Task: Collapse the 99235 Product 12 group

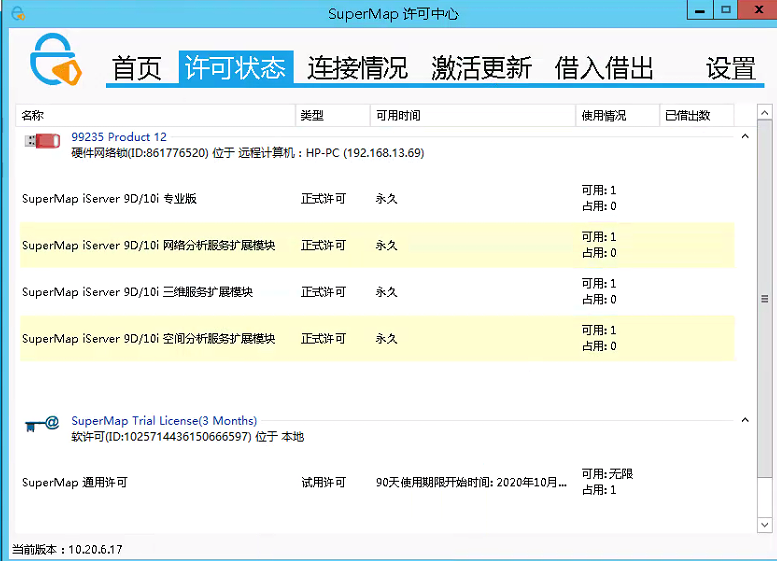Action: 745,136
